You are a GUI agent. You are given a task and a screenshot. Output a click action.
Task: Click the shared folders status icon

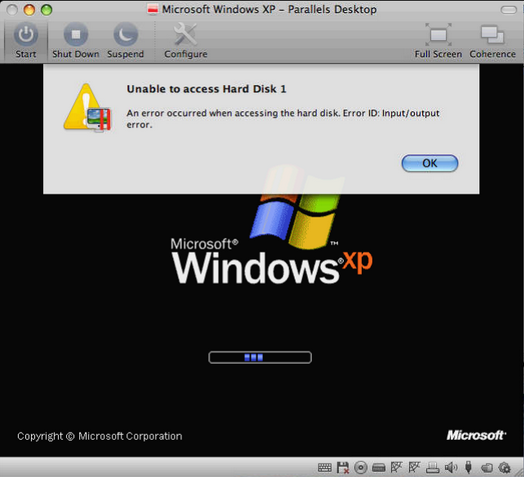[487, 467]
